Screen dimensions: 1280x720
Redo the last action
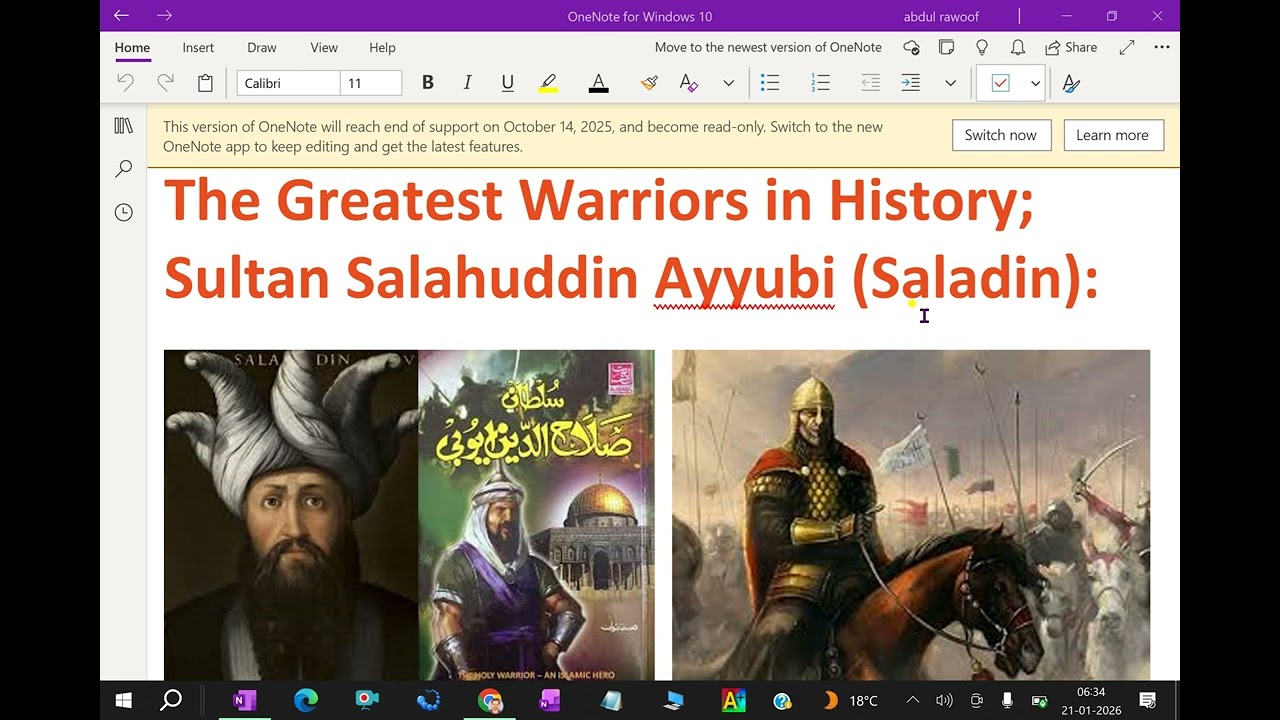[165, 83]
